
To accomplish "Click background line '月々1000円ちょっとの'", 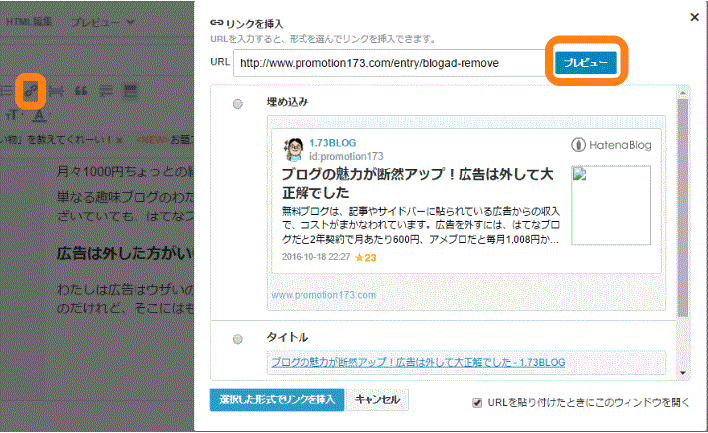I will 125,172.
